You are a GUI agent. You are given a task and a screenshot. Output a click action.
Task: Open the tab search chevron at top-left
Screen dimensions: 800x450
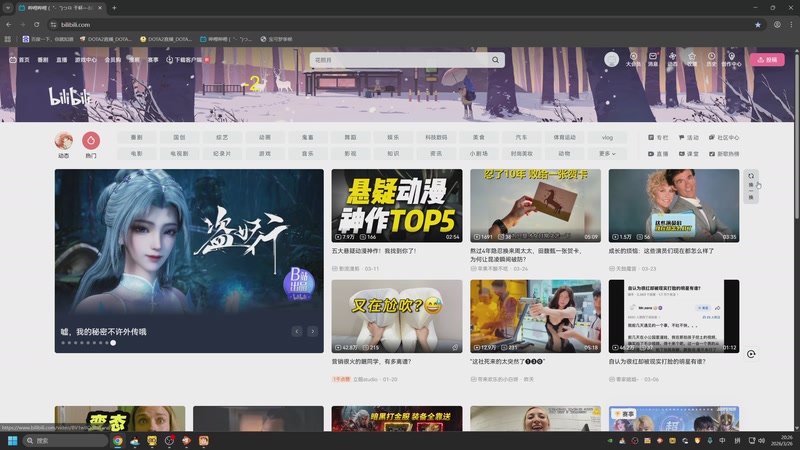[x=8, y=8]
